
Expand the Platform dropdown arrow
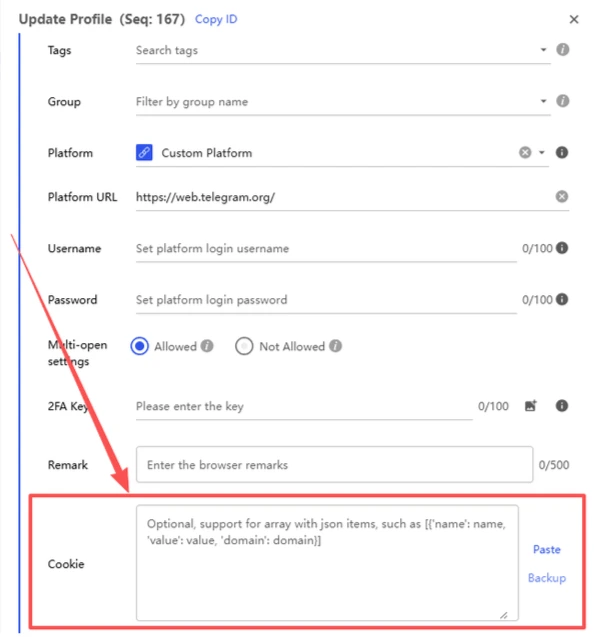coord(542,153)
